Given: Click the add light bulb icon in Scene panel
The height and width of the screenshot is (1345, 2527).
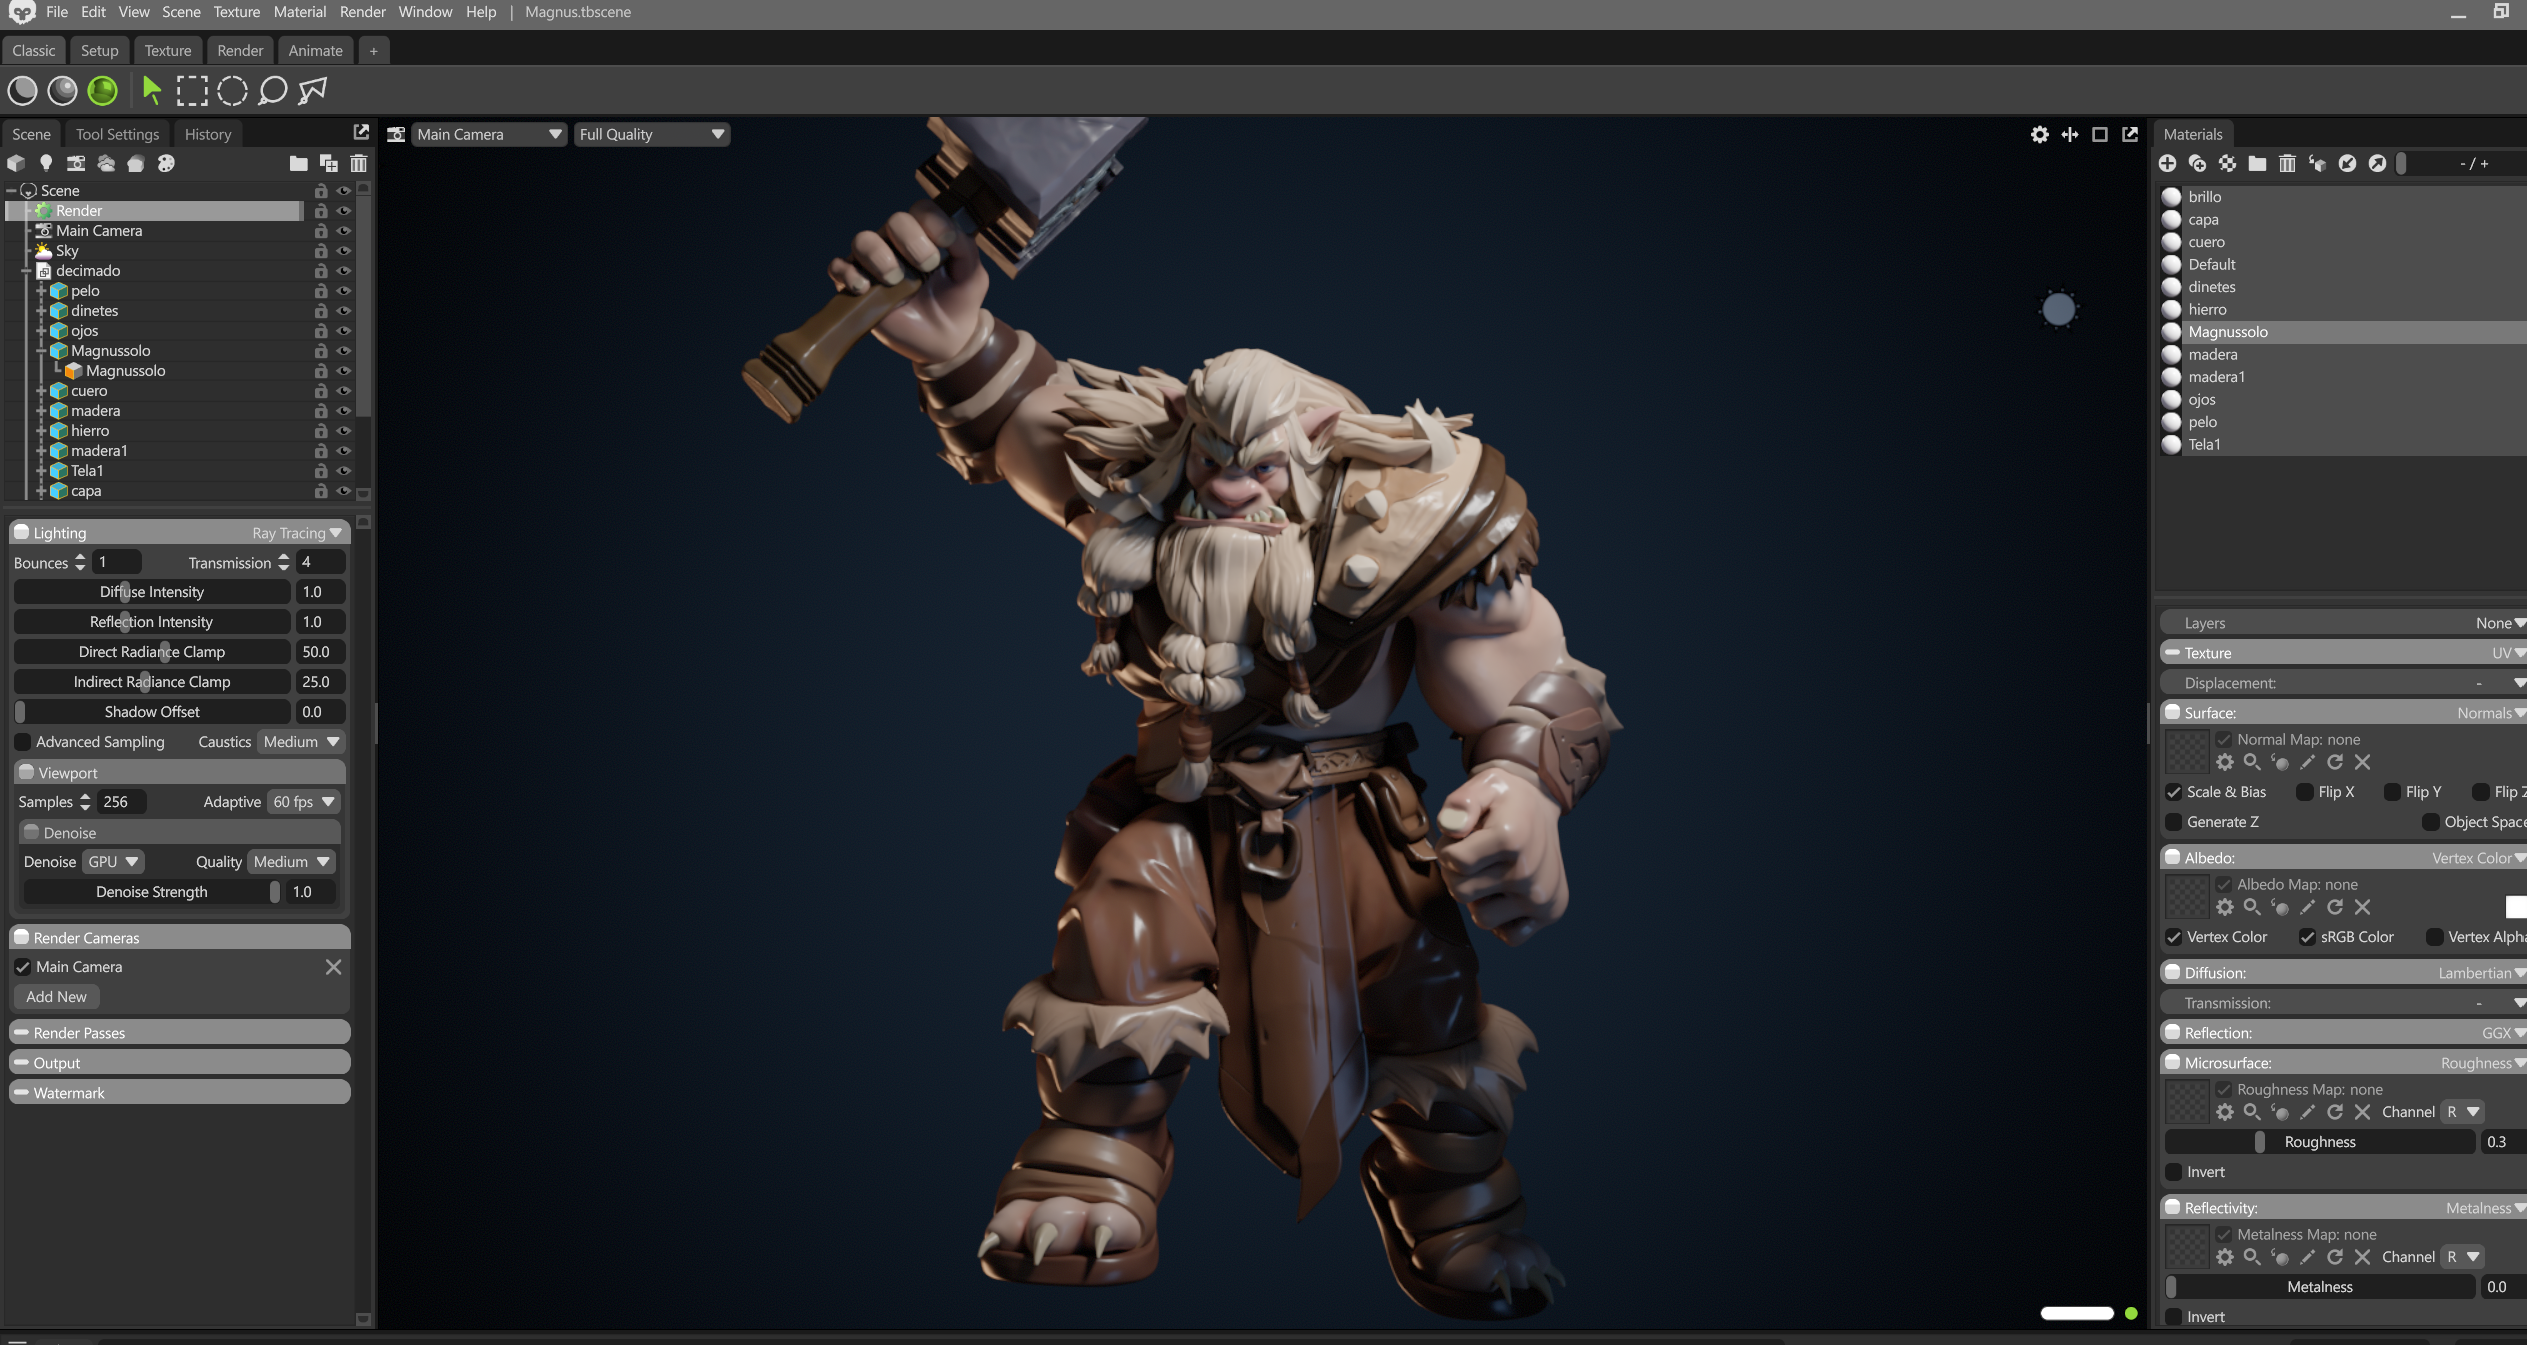Looking at the screenshot, I should (x=46, y=163).
